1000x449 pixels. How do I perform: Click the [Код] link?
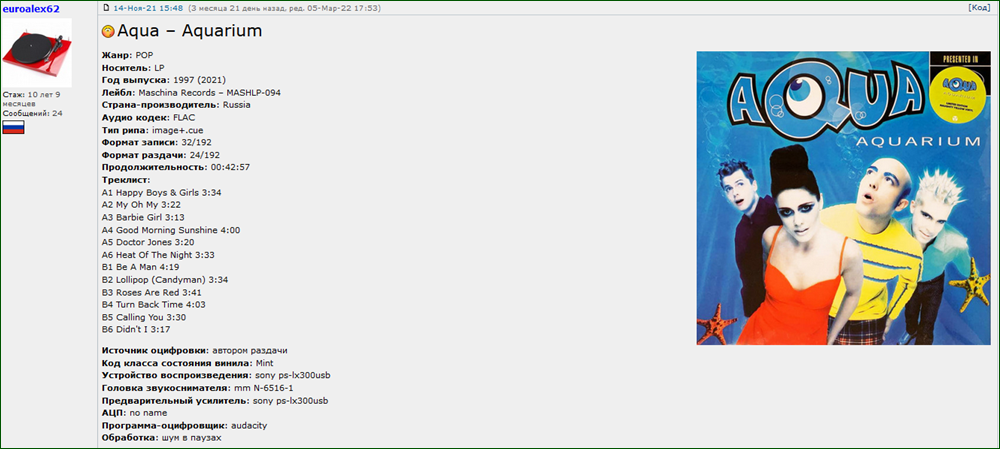(979, 8)
